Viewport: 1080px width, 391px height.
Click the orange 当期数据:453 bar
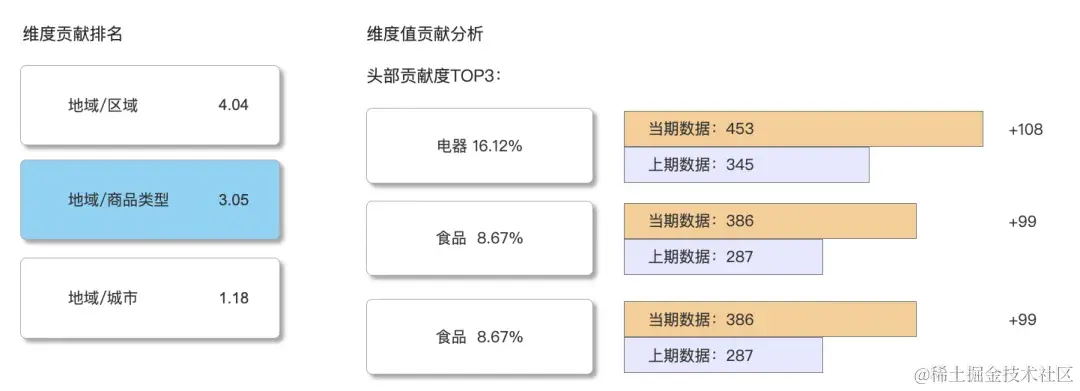coord(803,129)
